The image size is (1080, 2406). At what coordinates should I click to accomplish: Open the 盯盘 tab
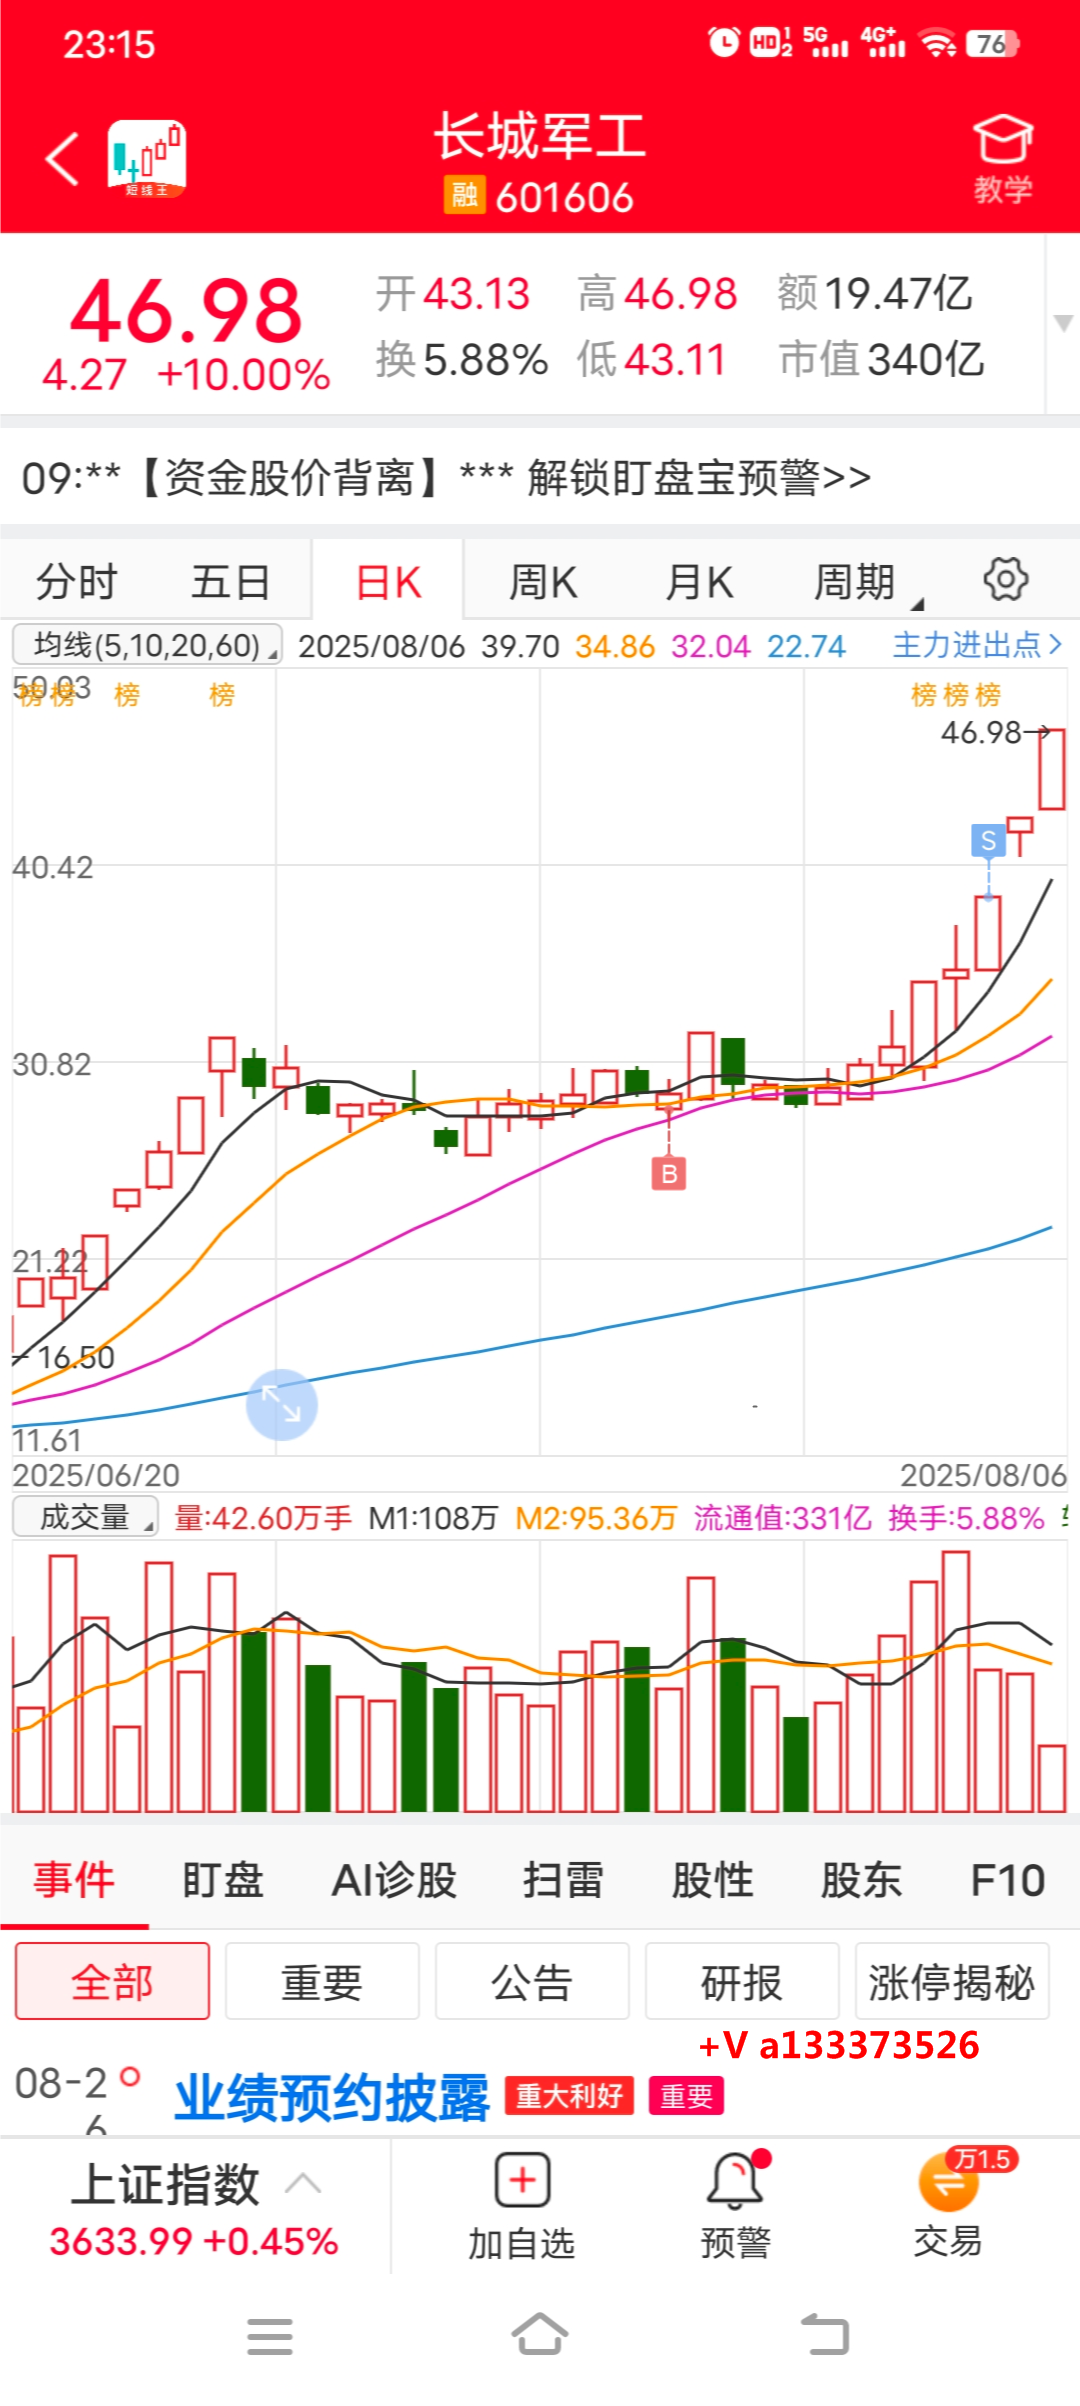222,1880
